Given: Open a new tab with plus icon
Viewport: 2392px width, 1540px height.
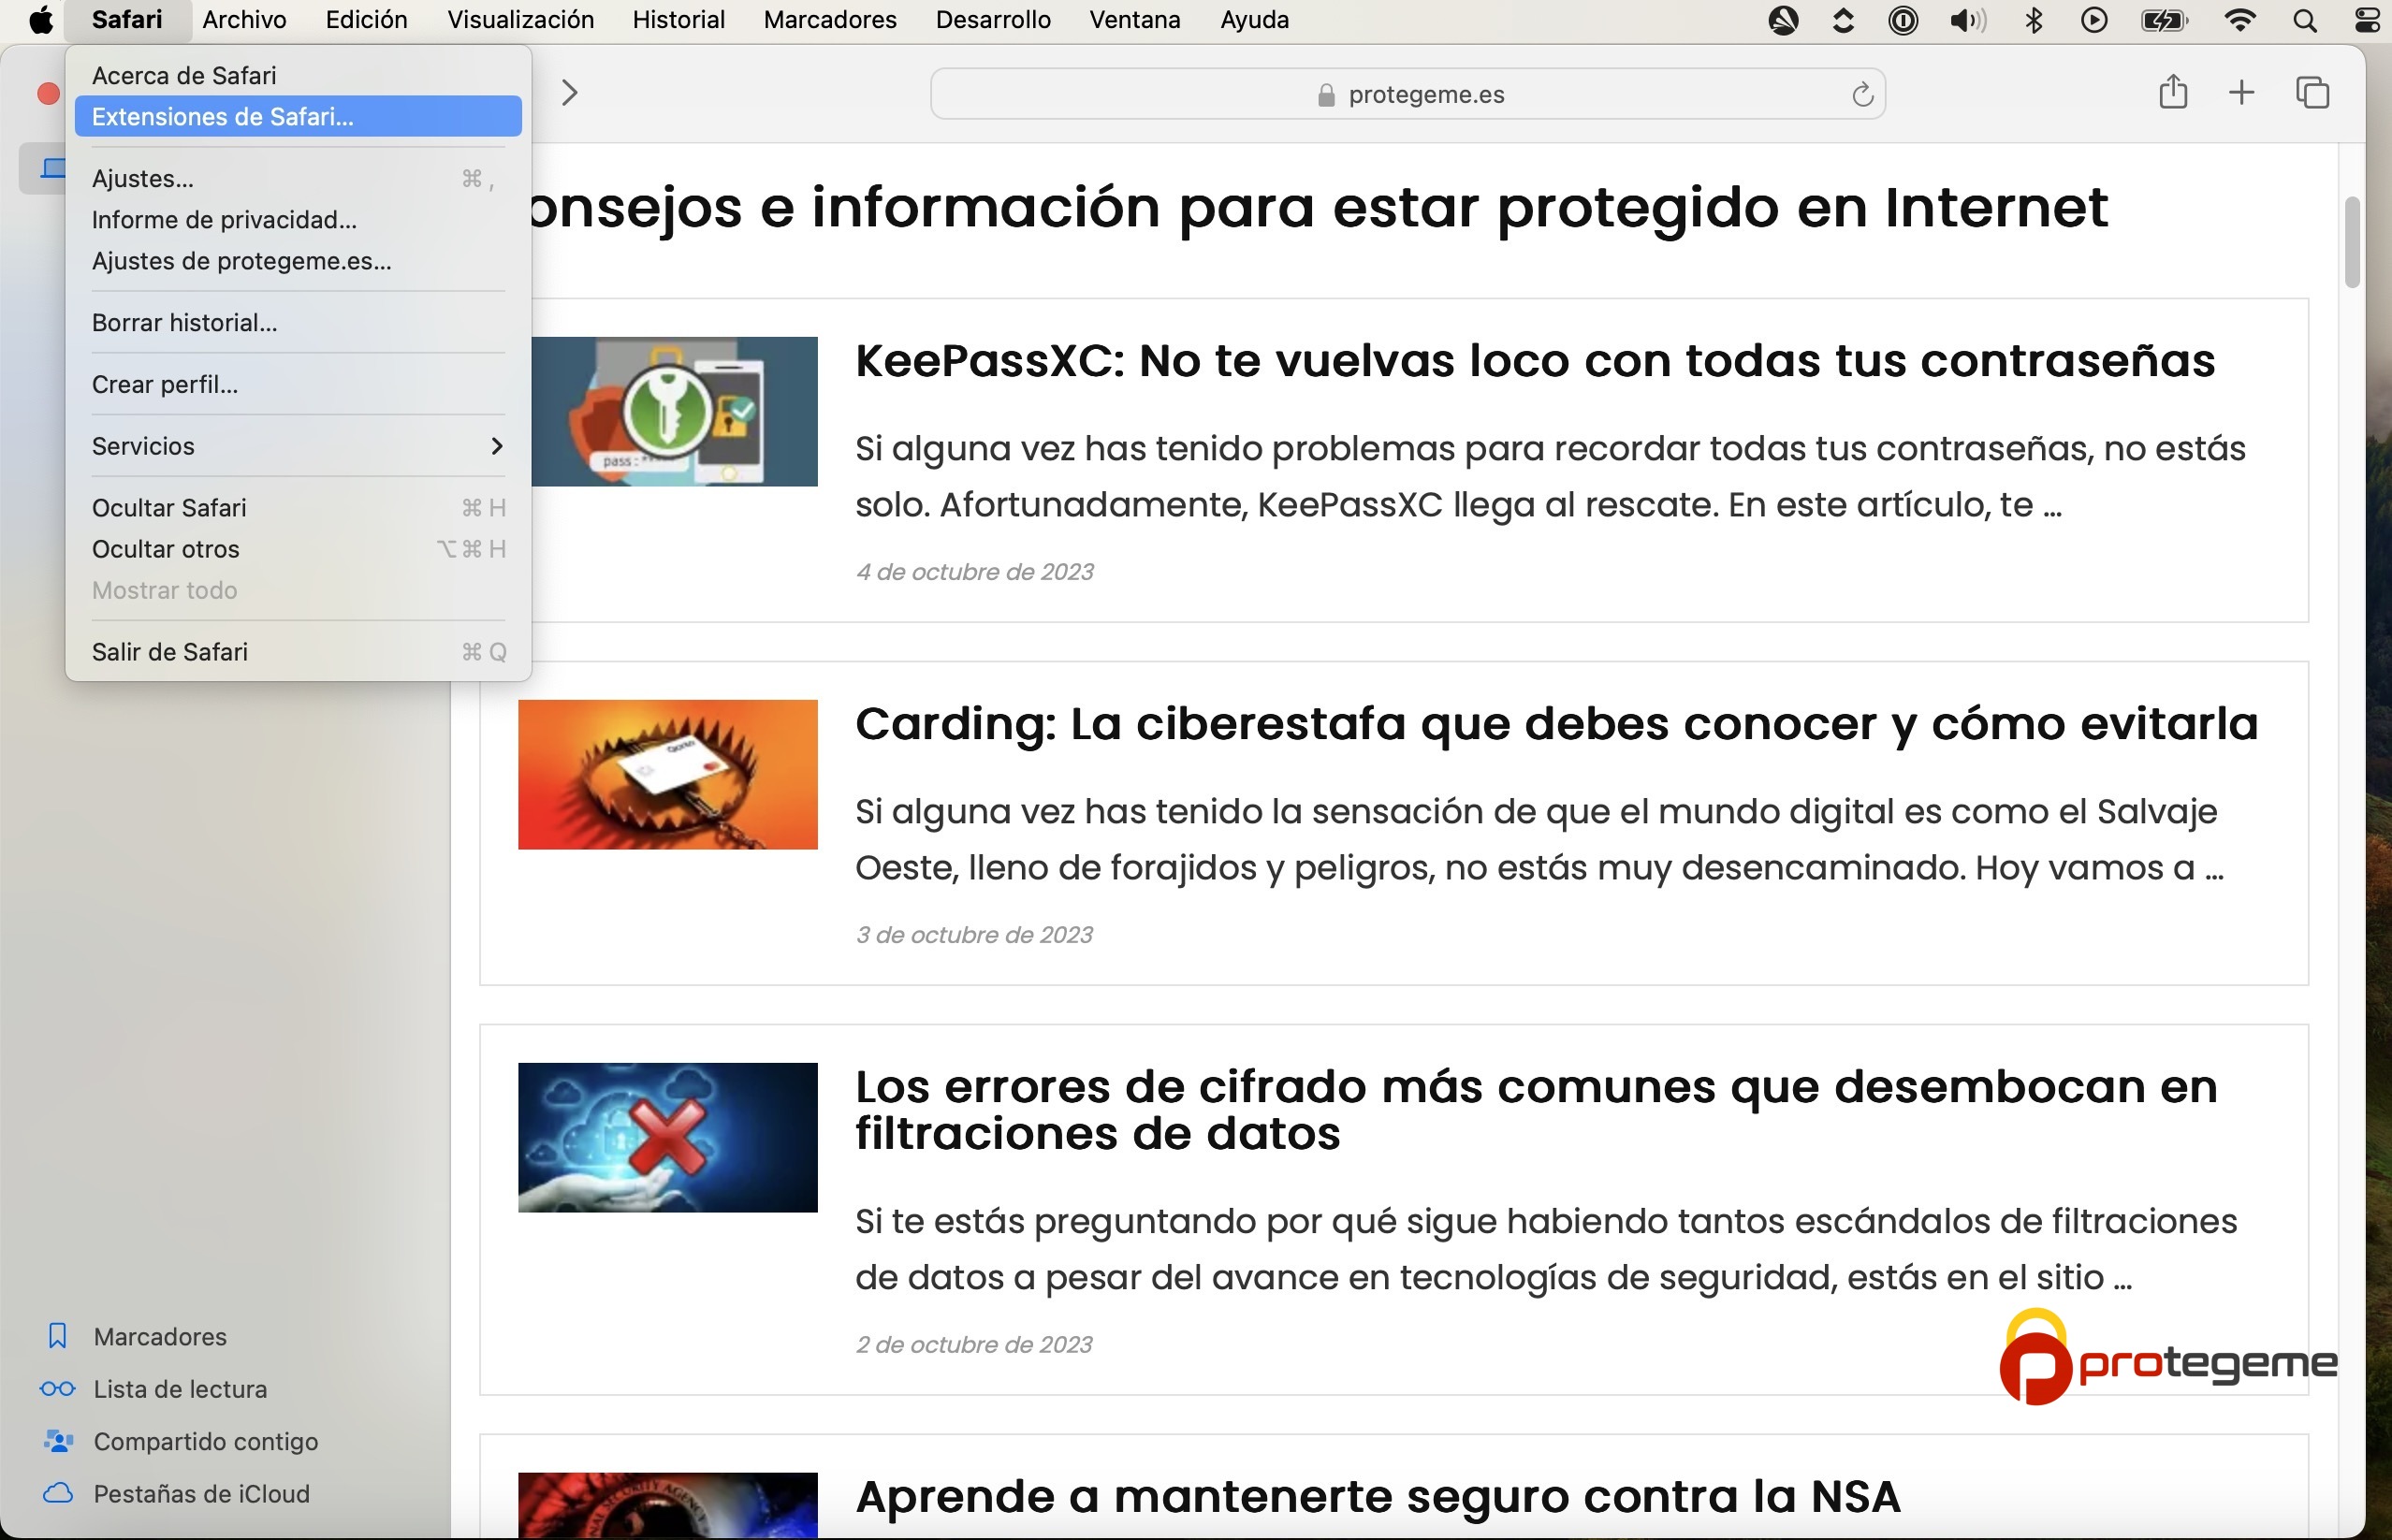Looking at the screenshot, I should pos(2242,93).
